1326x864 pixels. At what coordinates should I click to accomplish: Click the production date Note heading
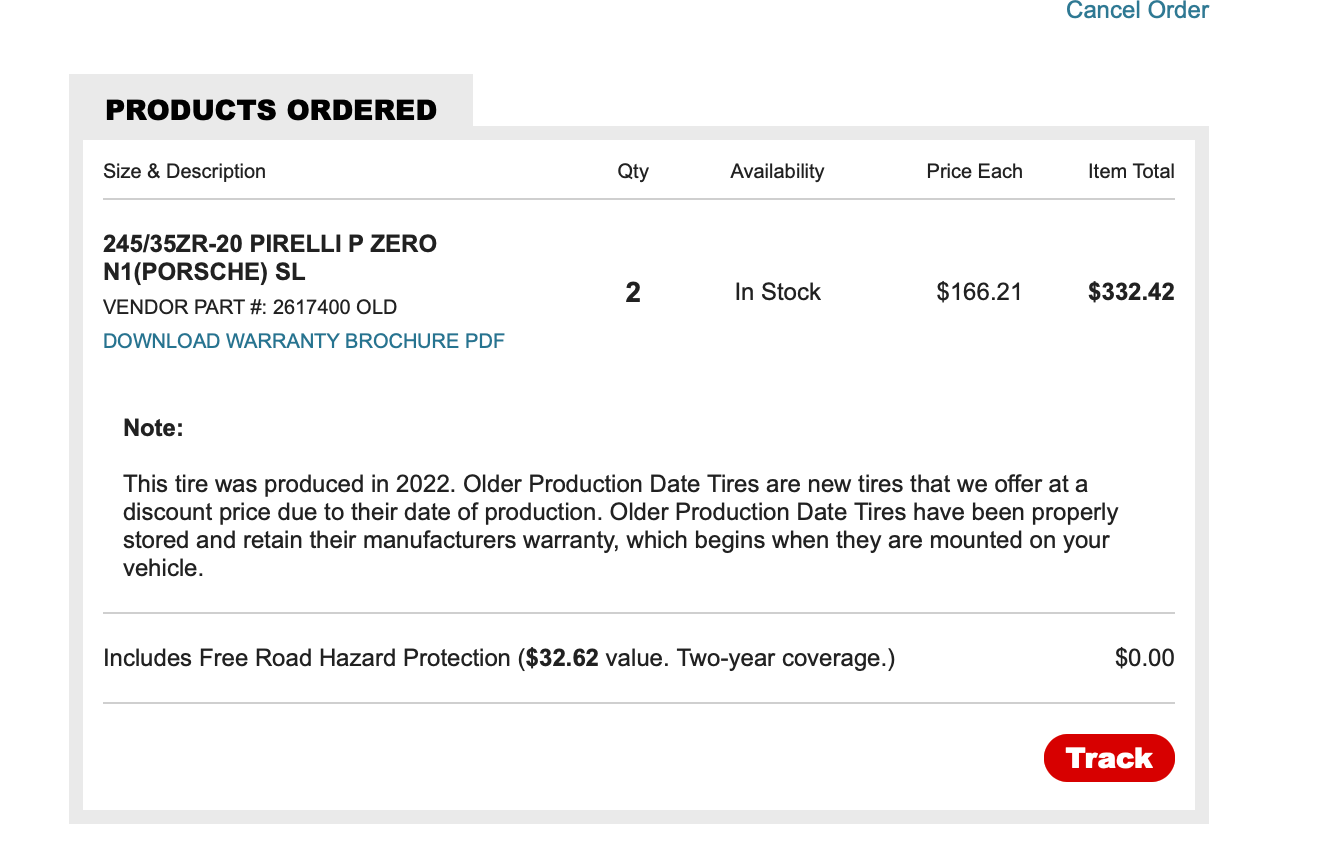coord(152,427)
